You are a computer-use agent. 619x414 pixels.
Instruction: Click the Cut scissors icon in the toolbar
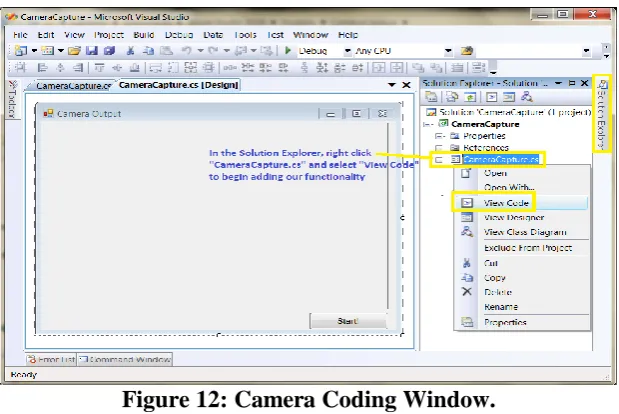130,51
